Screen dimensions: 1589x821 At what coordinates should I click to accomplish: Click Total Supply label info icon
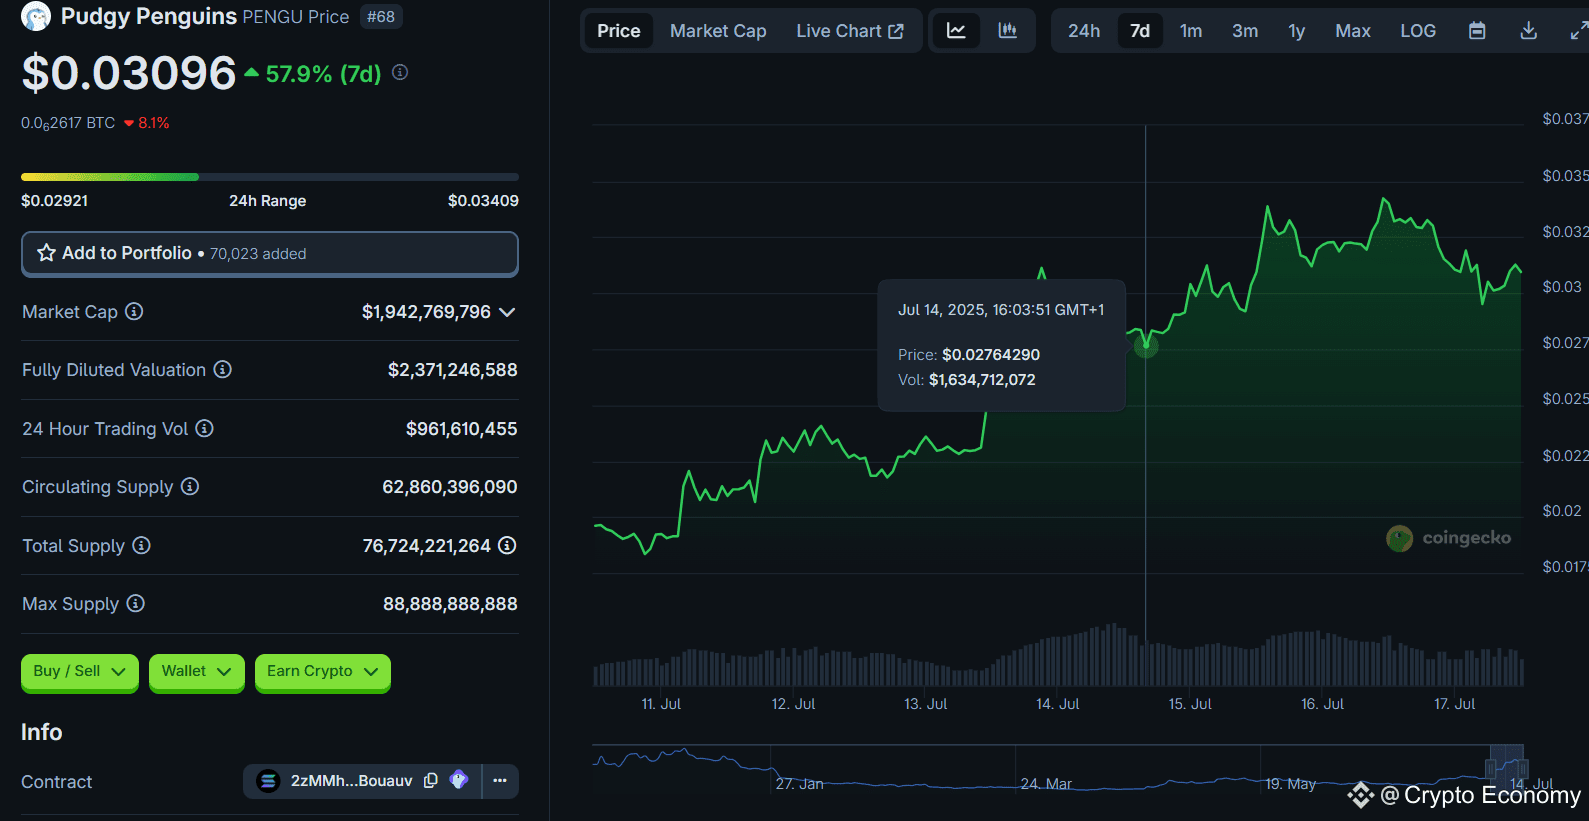(x=142, y=545)
